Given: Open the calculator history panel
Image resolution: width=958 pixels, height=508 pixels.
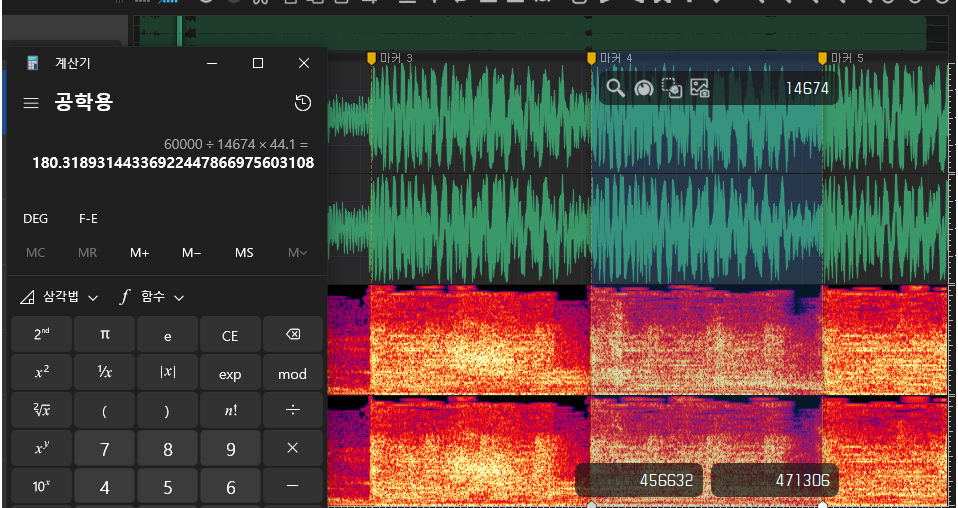Looking at the screenshot, I should click(x=303, y=103).
